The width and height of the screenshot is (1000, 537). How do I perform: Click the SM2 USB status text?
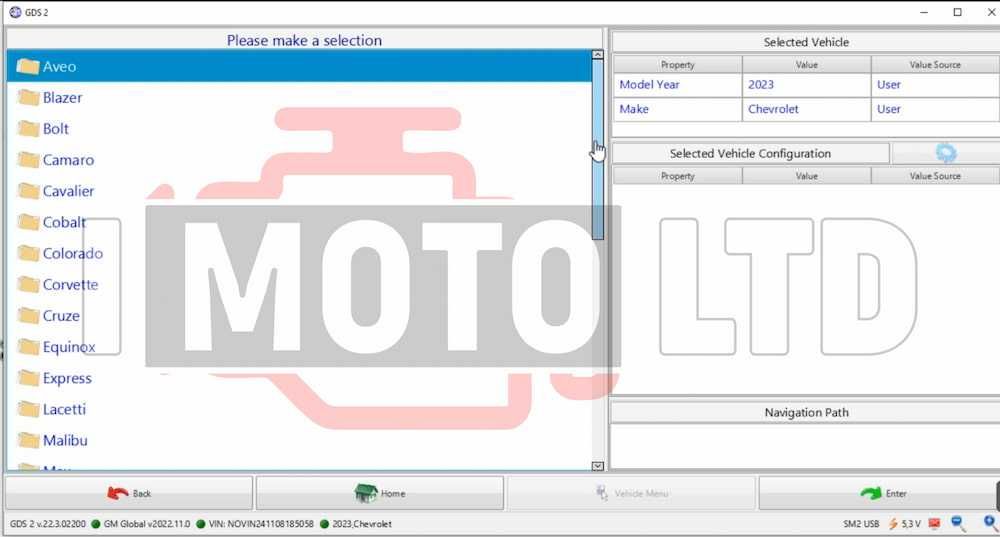[861, 524]
